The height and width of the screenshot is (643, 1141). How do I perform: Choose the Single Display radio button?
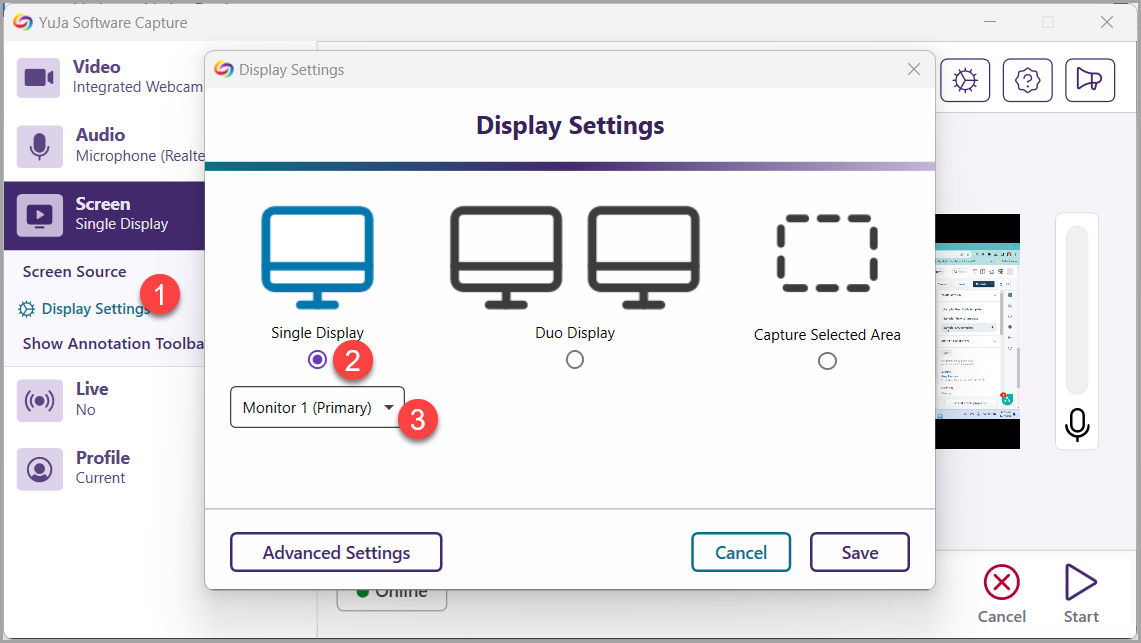pyautogui.click(x=317, y=359)
